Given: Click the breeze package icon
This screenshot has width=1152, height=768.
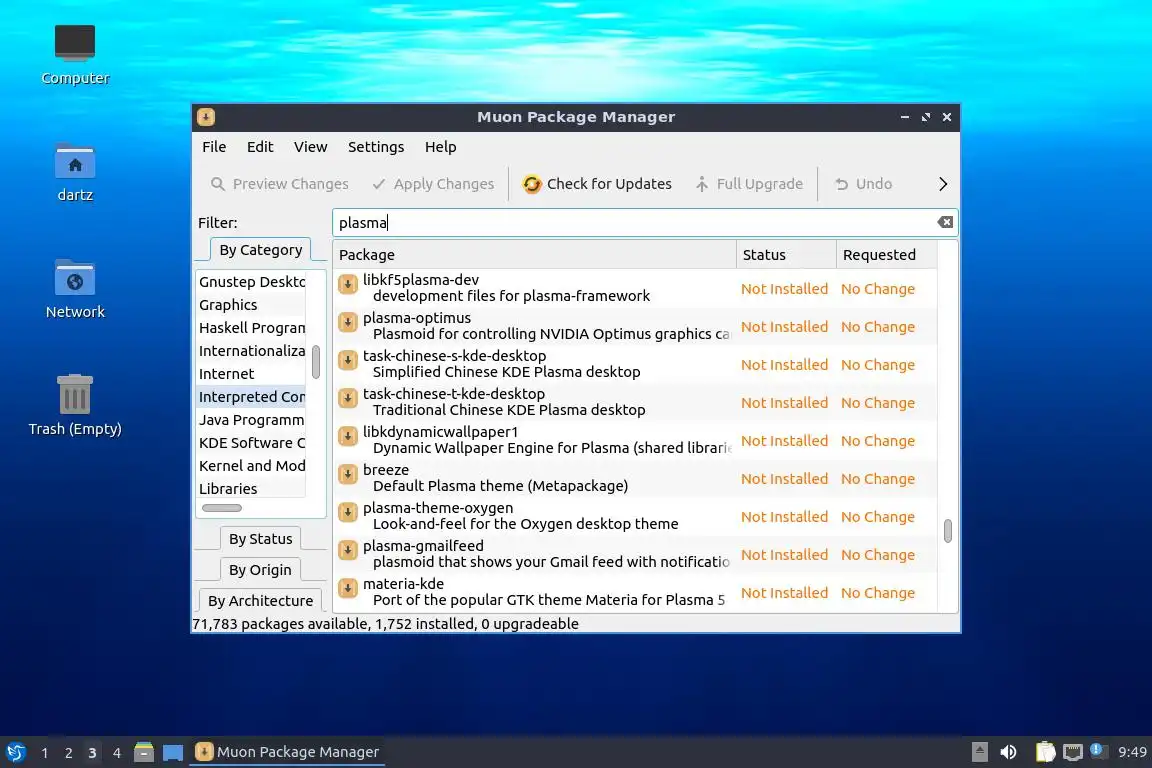Looking at the screenshot, I should pyautogui.click(x=348, y=475).
